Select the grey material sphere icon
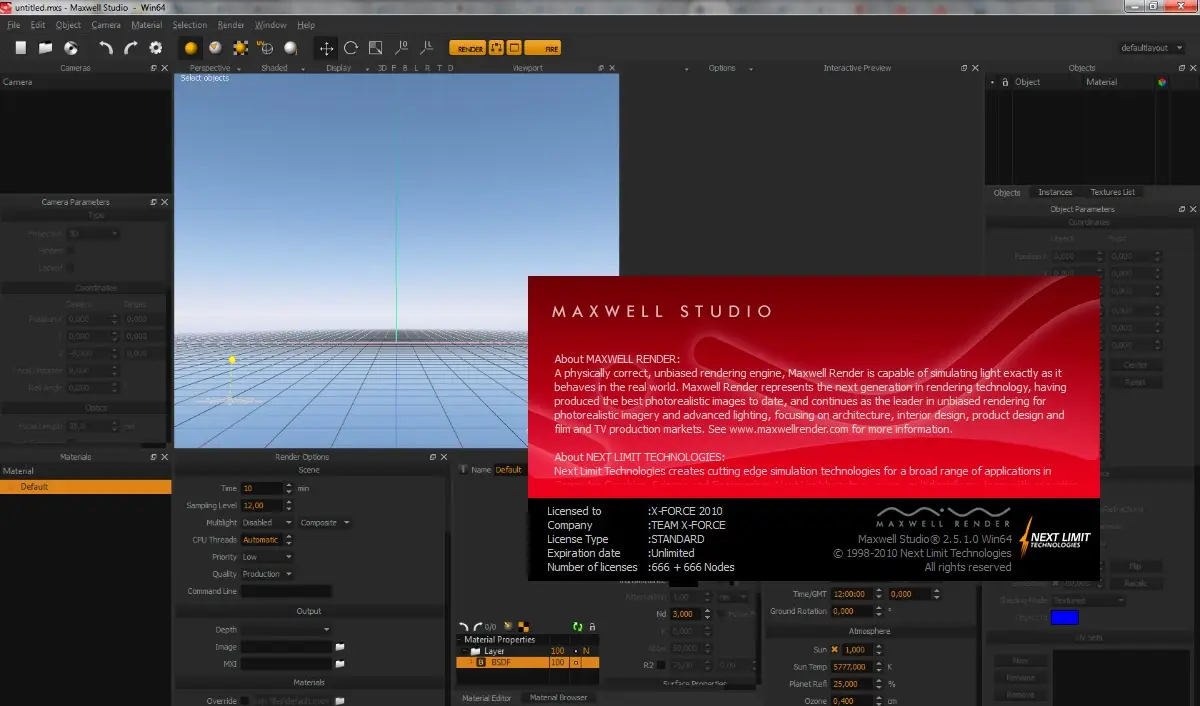1200x706 pixels. 215,47
